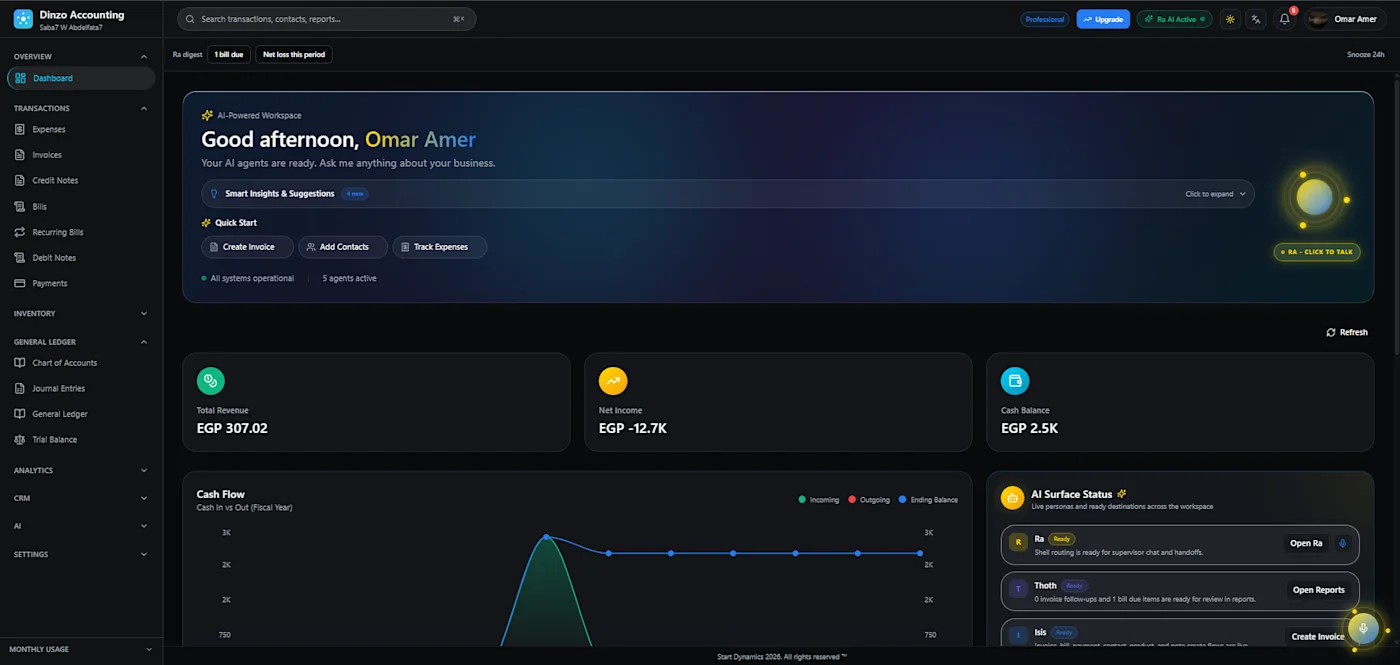Click the Bills sidebar icon
The height and width of the screenshot is (665, 1400).
coord(20,207)
